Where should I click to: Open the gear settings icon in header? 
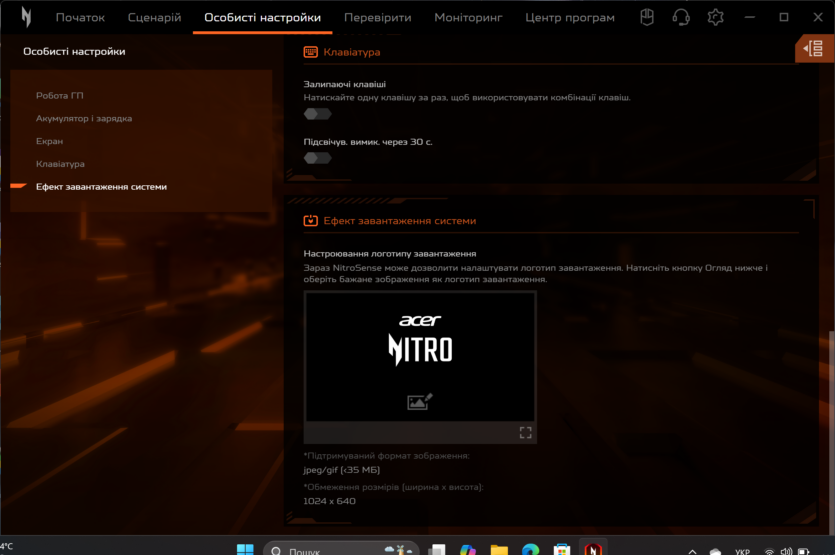pos(715,17)
